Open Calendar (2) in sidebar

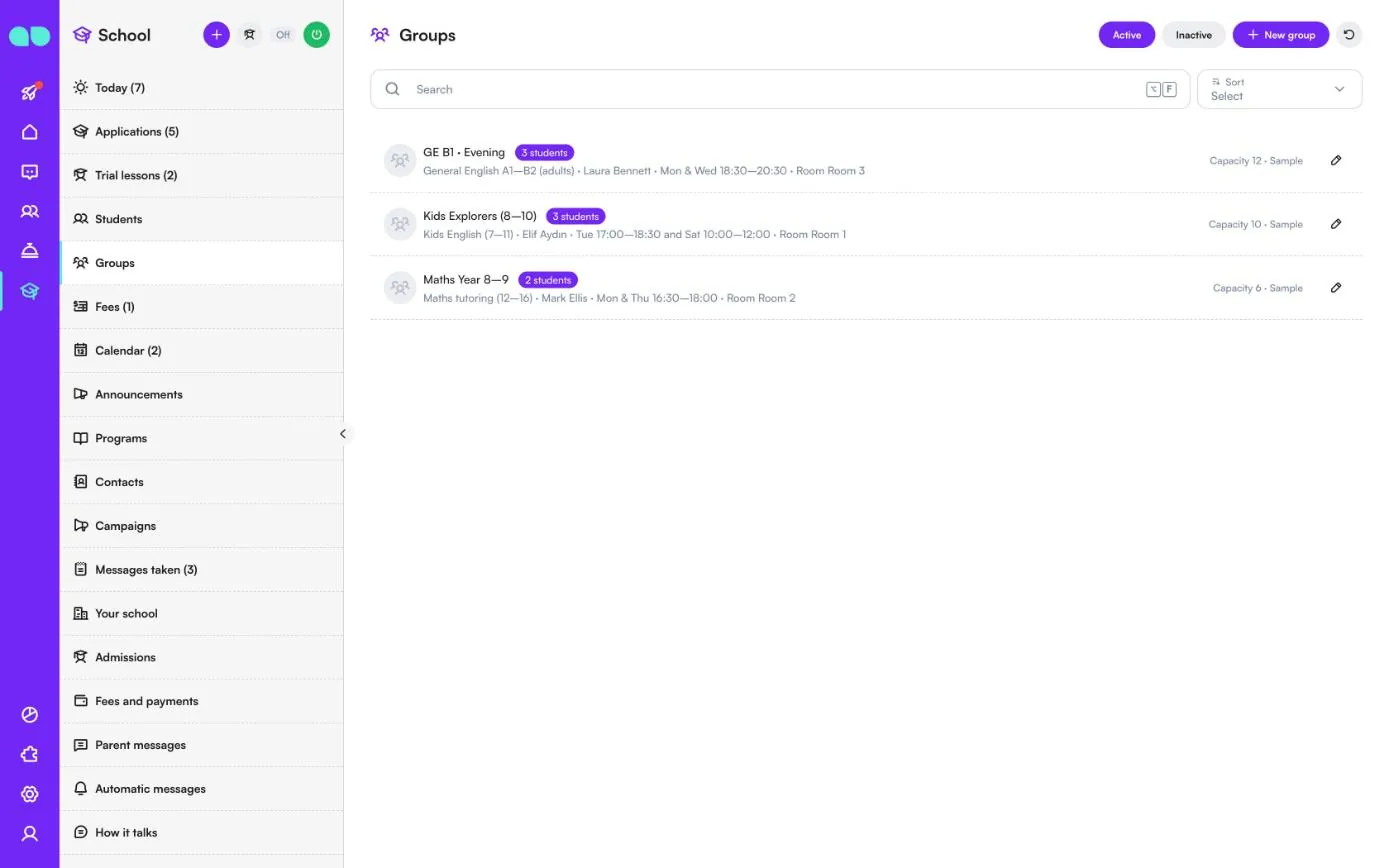(x=201, y=351)
